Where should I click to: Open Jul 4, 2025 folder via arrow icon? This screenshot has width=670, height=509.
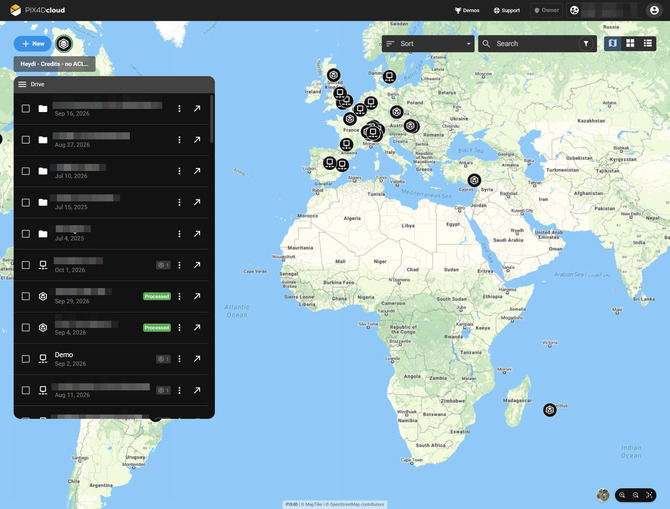point(197,234)
